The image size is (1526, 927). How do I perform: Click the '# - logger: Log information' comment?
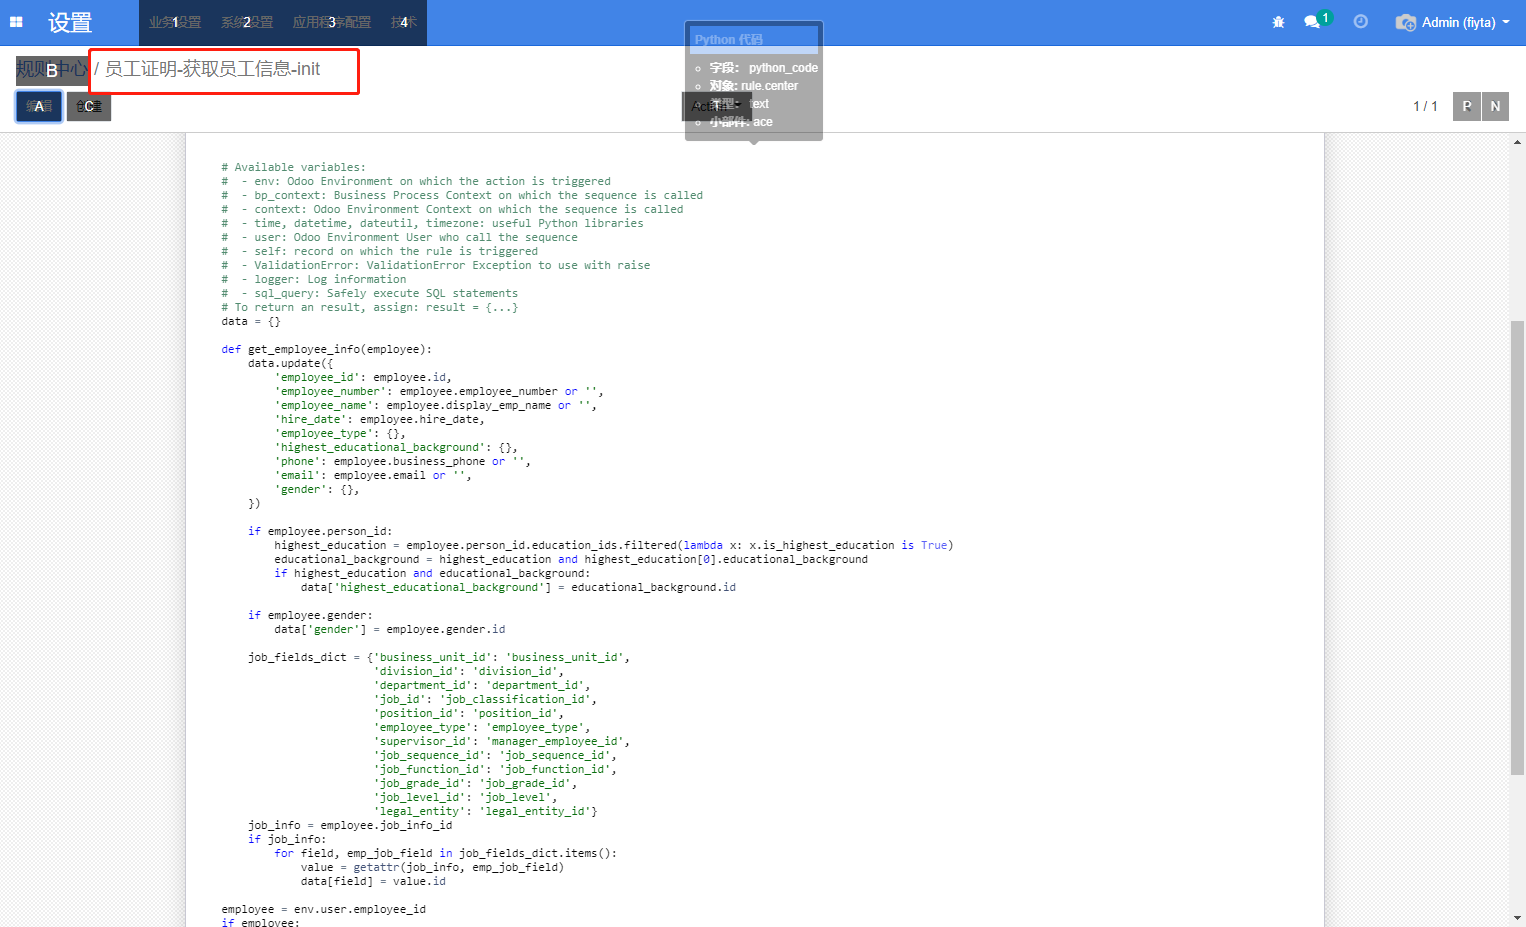(314, 279)
